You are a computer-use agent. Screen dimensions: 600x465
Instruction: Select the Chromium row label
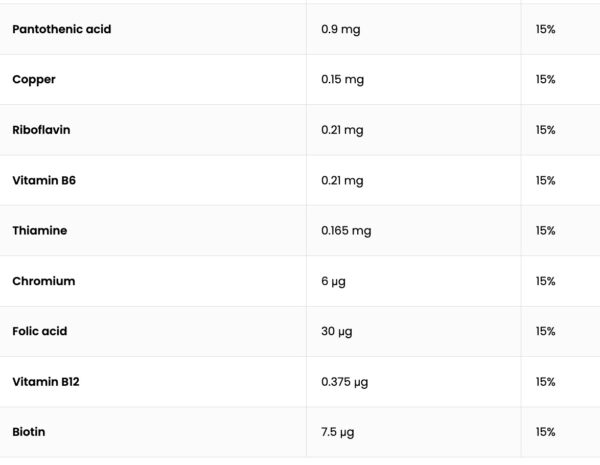tap(43, 281)
